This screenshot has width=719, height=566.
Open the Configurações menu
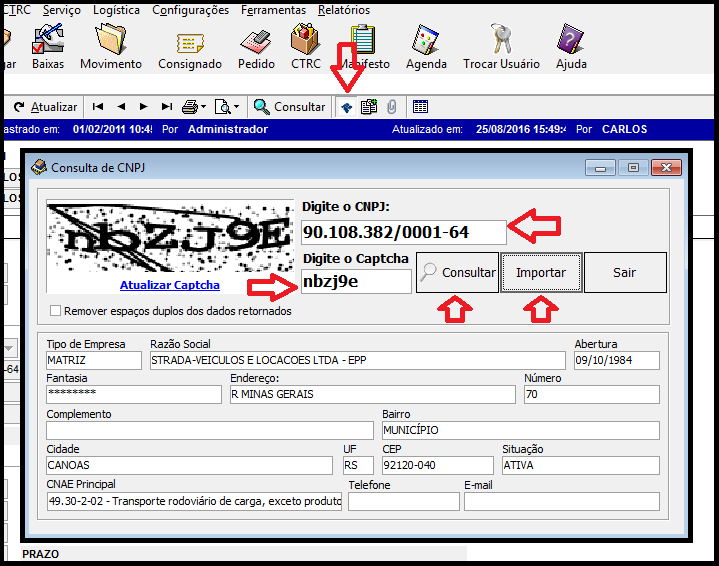coord(190,10)
